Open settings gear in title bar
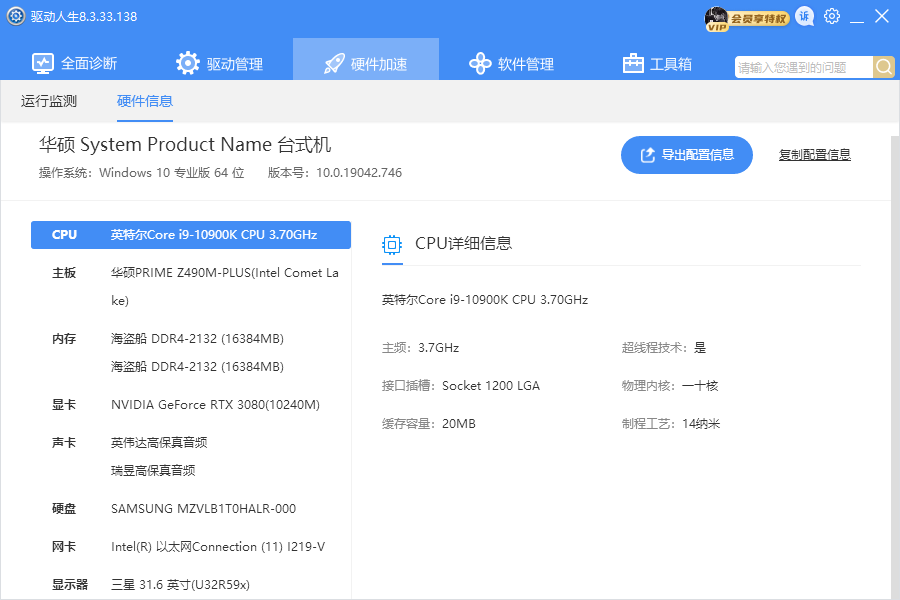Viewport: 900px width, 600px height. (x=832, y=16)
